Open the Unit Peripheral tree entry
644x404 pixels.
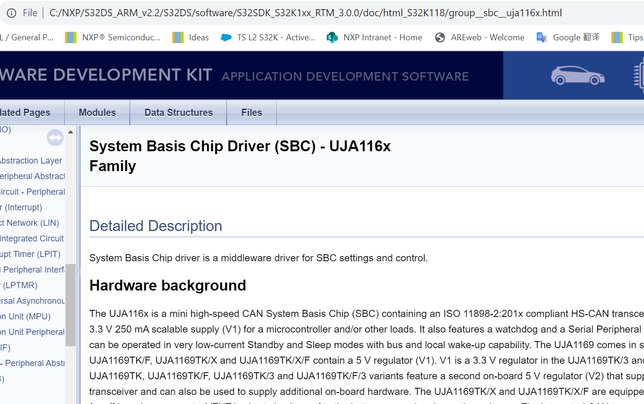(32, 332)
